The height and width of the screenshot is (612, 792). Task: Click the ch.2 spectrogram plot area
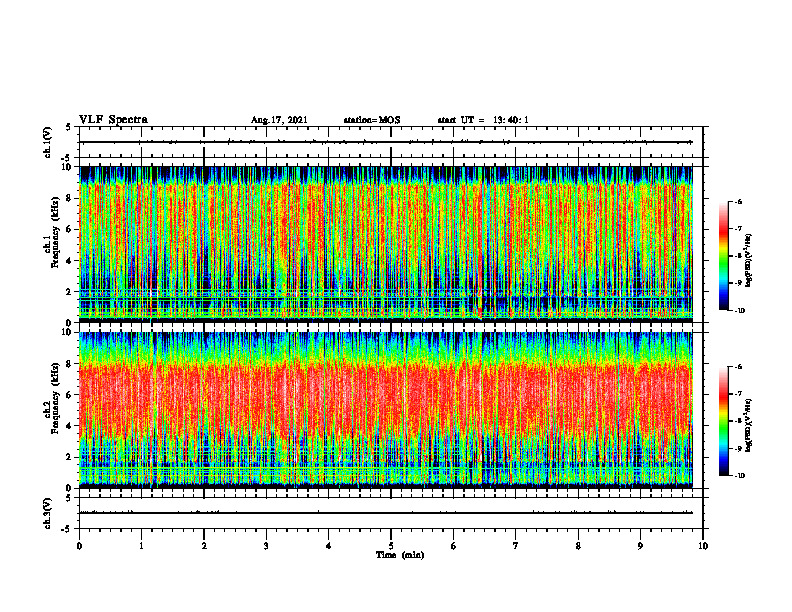(386, 410)
